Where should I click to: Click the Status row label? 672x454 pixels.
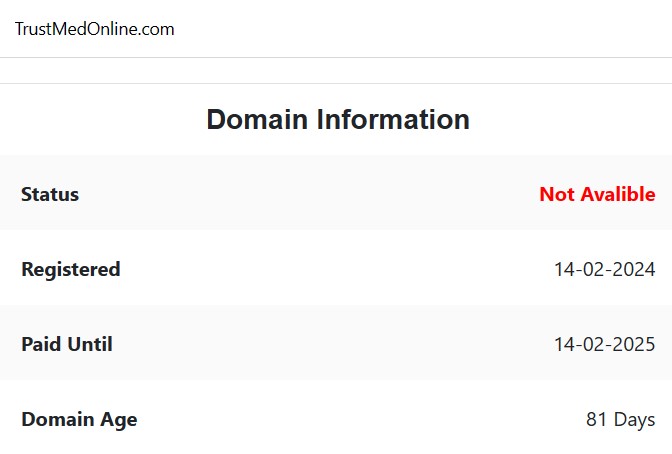[x=50, y=194]
